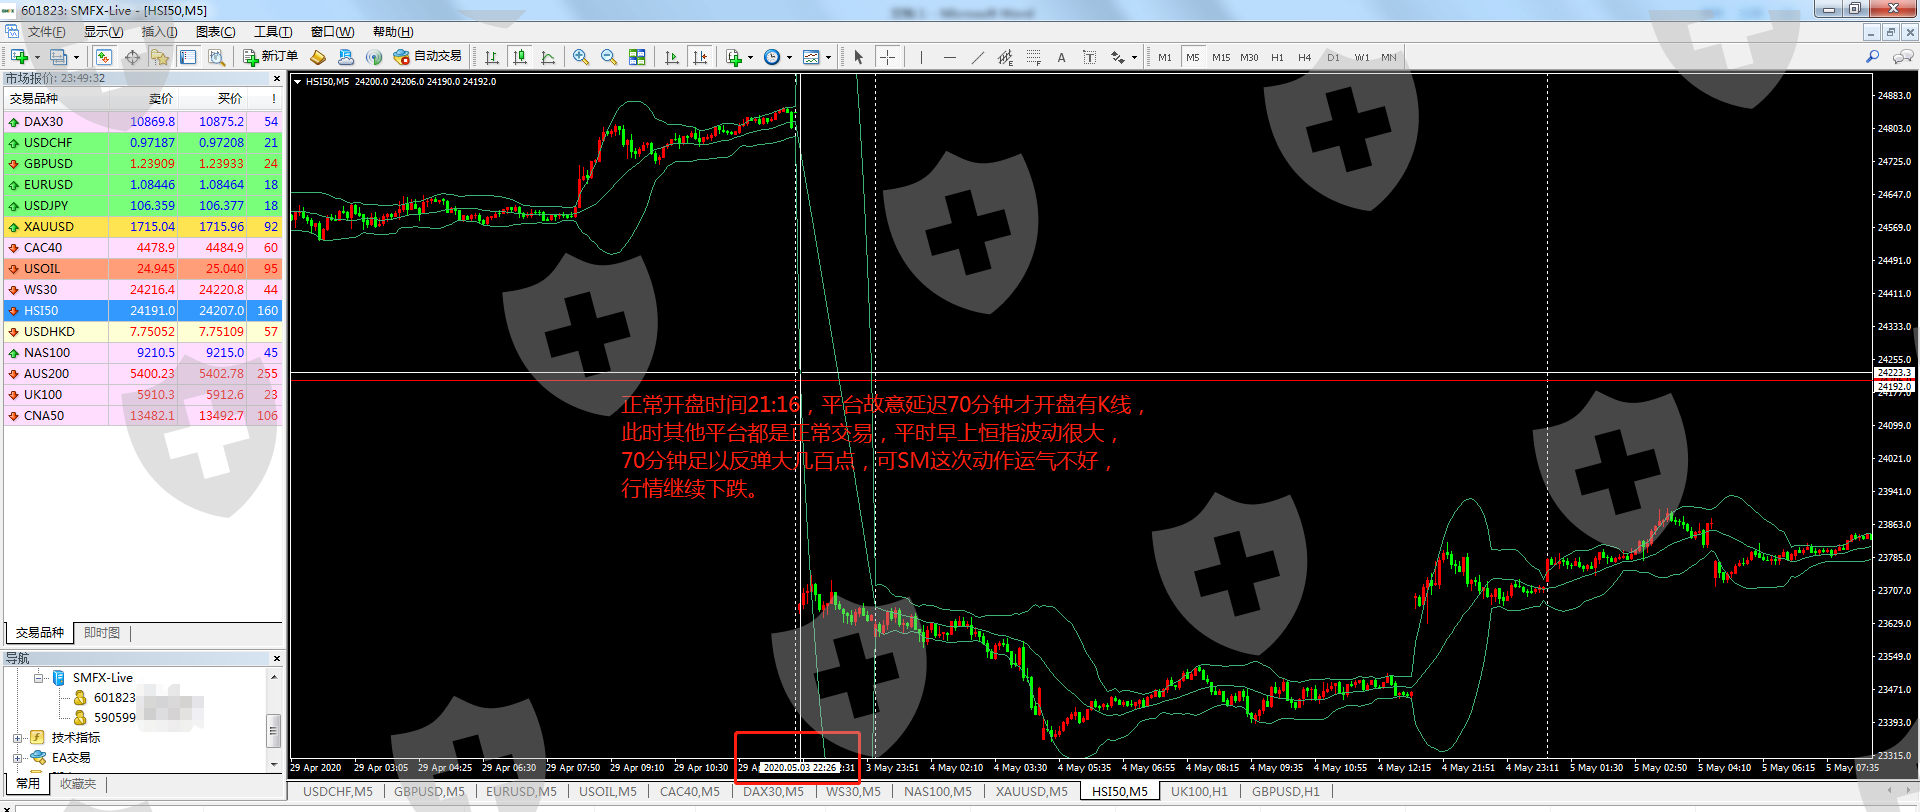Open the Data Window crosshair-circle icon
The image size is (1920, 812).
132,57
